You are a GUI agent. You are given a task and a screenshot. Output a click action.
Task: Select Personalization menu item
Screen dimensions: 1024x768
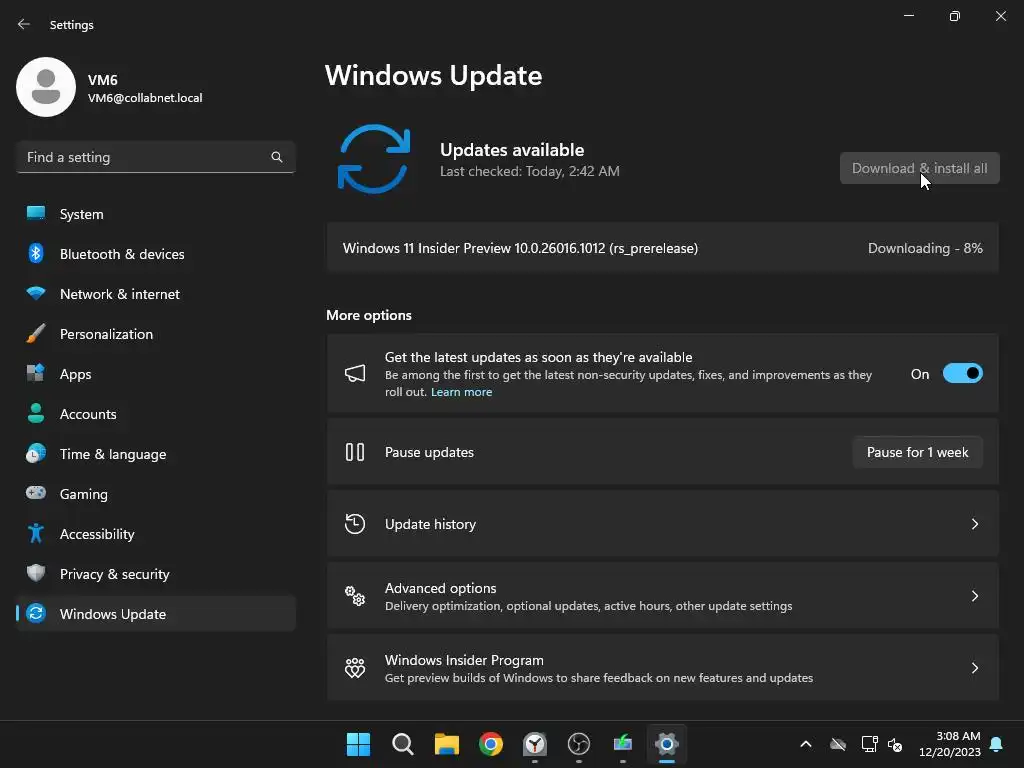pyautogui.click(x=156, y=334)
